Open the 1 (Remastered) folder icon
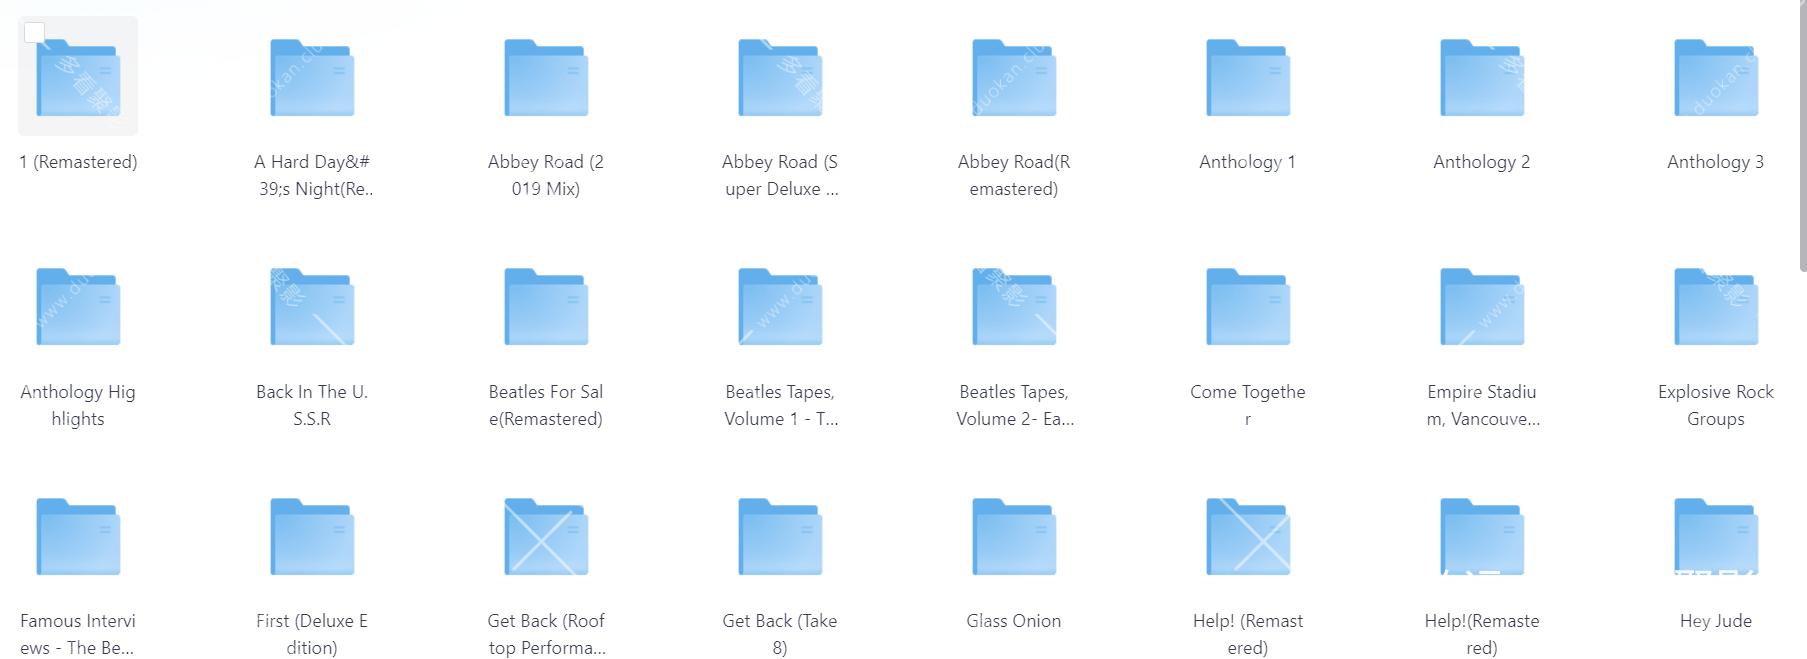Viewport: 1807px width, 659px height. click(x=78, y=77)
